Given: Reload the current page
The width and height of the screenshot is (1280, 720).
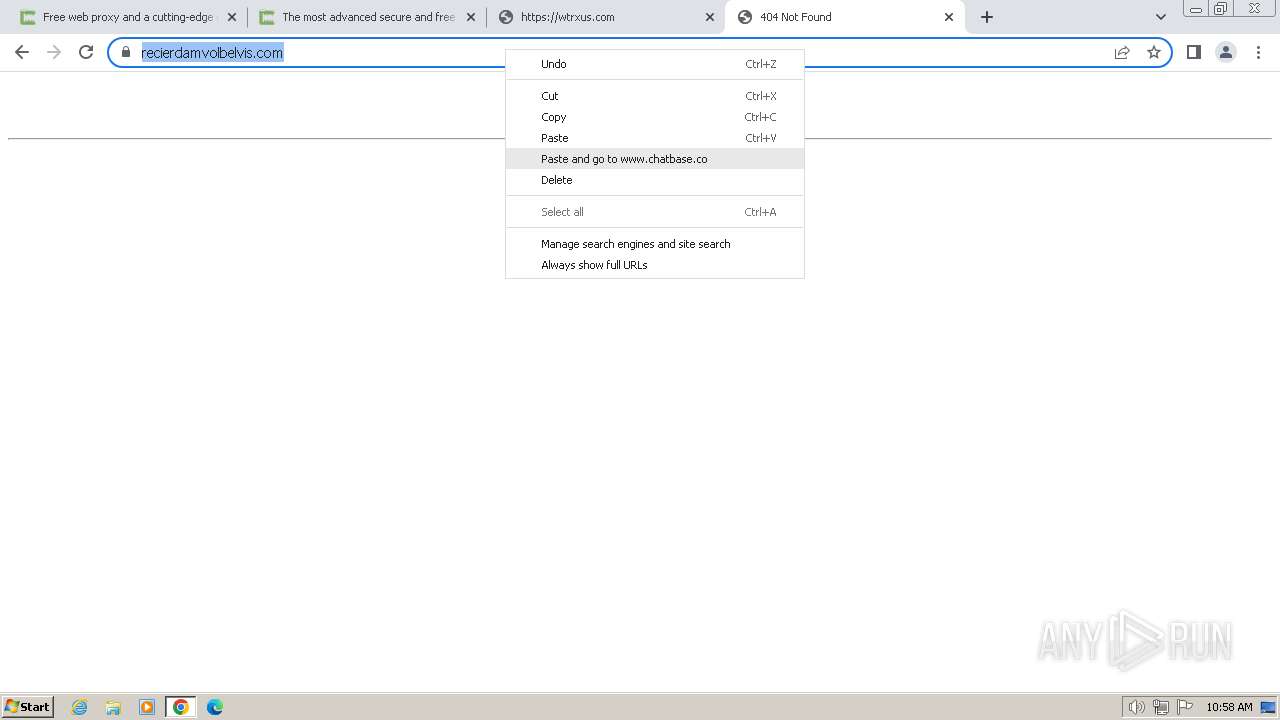Looking at the screenshot, I should pos(86,52).
